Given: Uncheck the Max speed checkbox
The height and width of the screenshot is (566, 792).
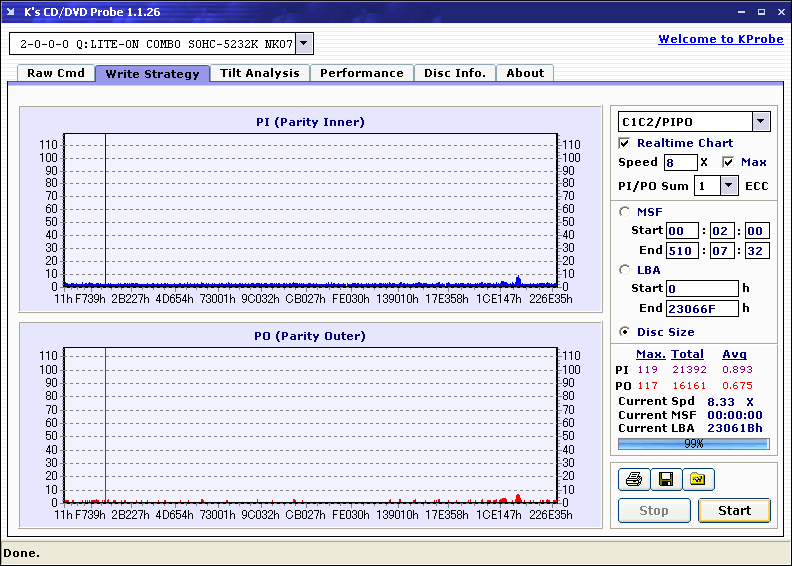Looking at the screenshot, I should coord(728,162).
